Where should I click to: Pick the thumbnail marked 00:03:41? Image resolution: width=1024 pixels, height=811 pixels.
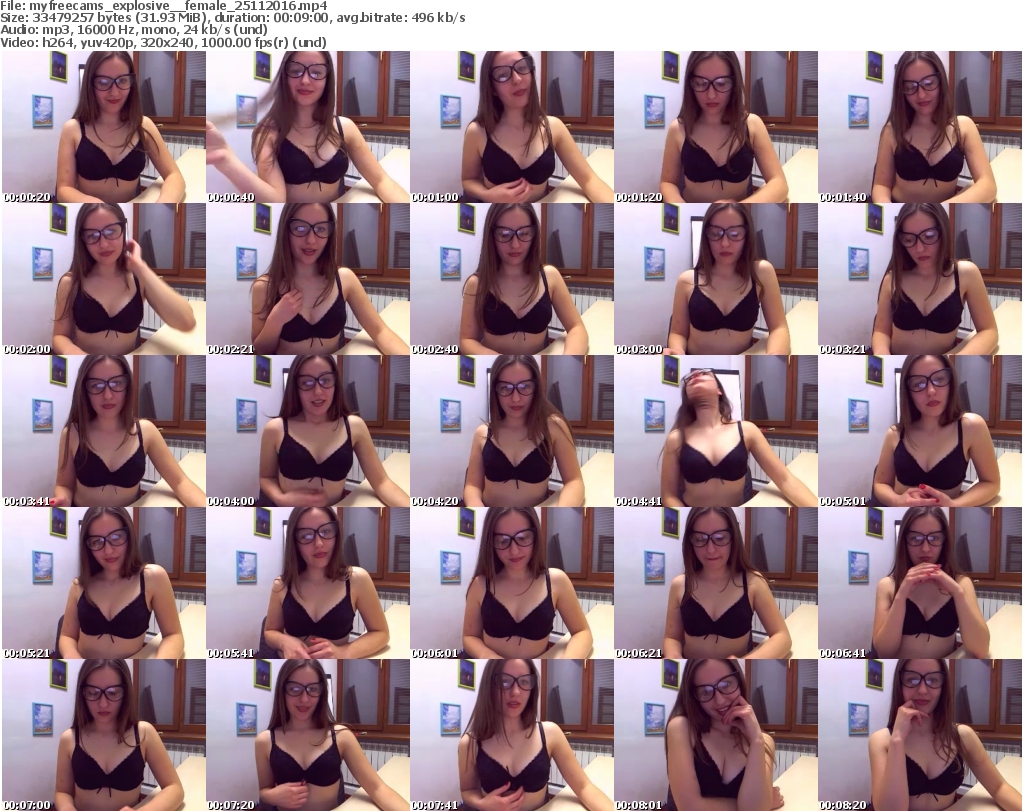pyautogui.click(x=104, y=431)
